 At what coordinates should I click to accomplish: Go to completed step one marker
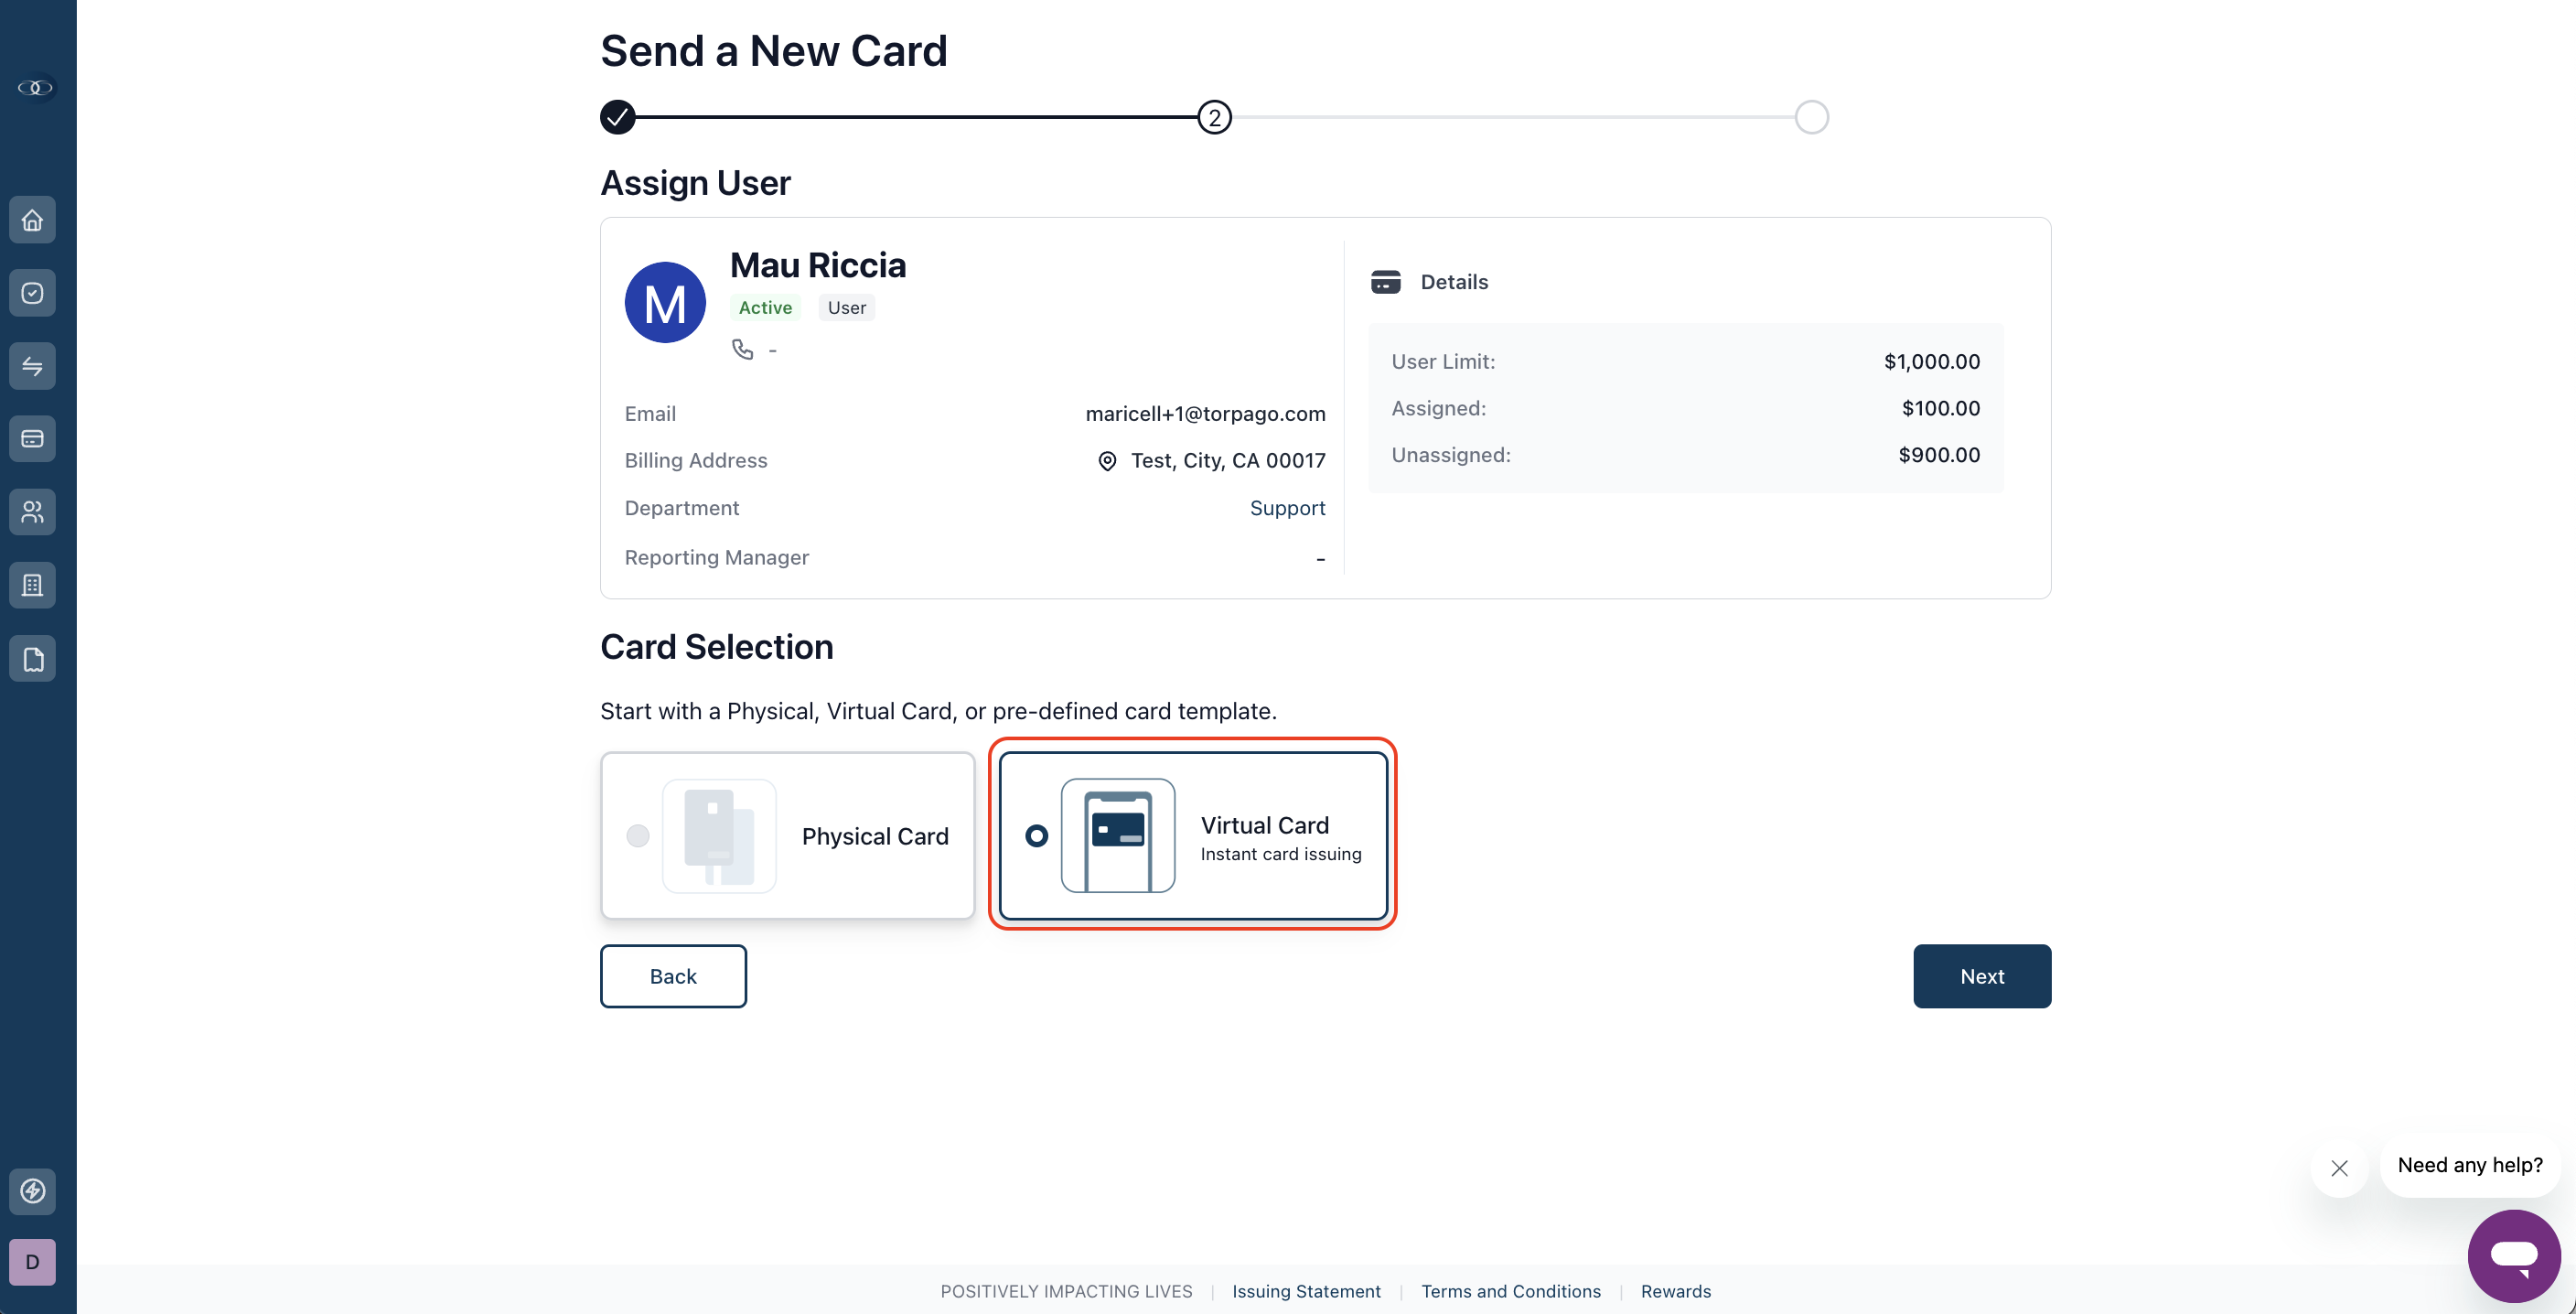point(618,117)
